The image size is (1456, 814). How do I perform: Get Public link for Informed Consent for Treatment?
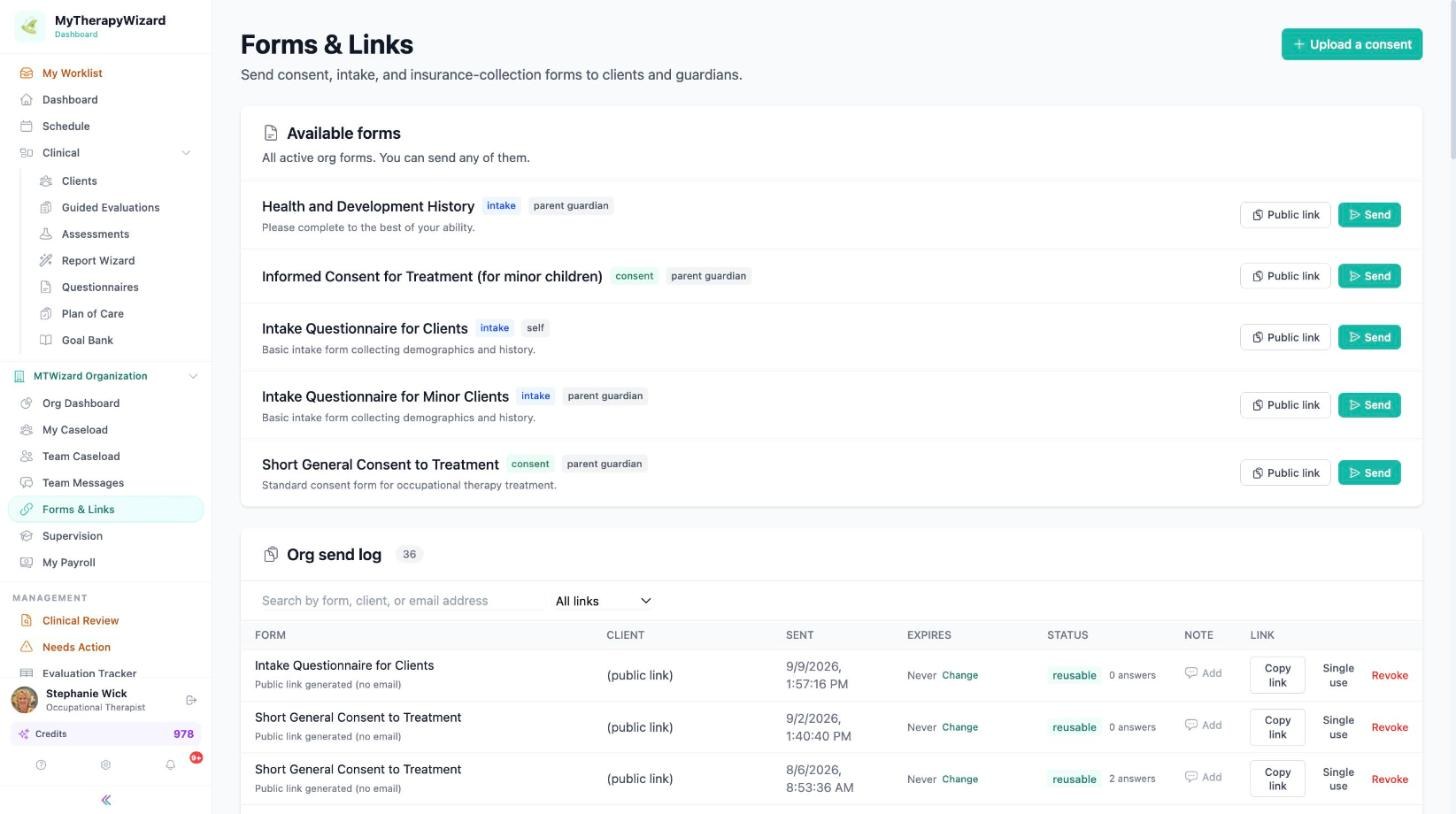pos(1285,276)
